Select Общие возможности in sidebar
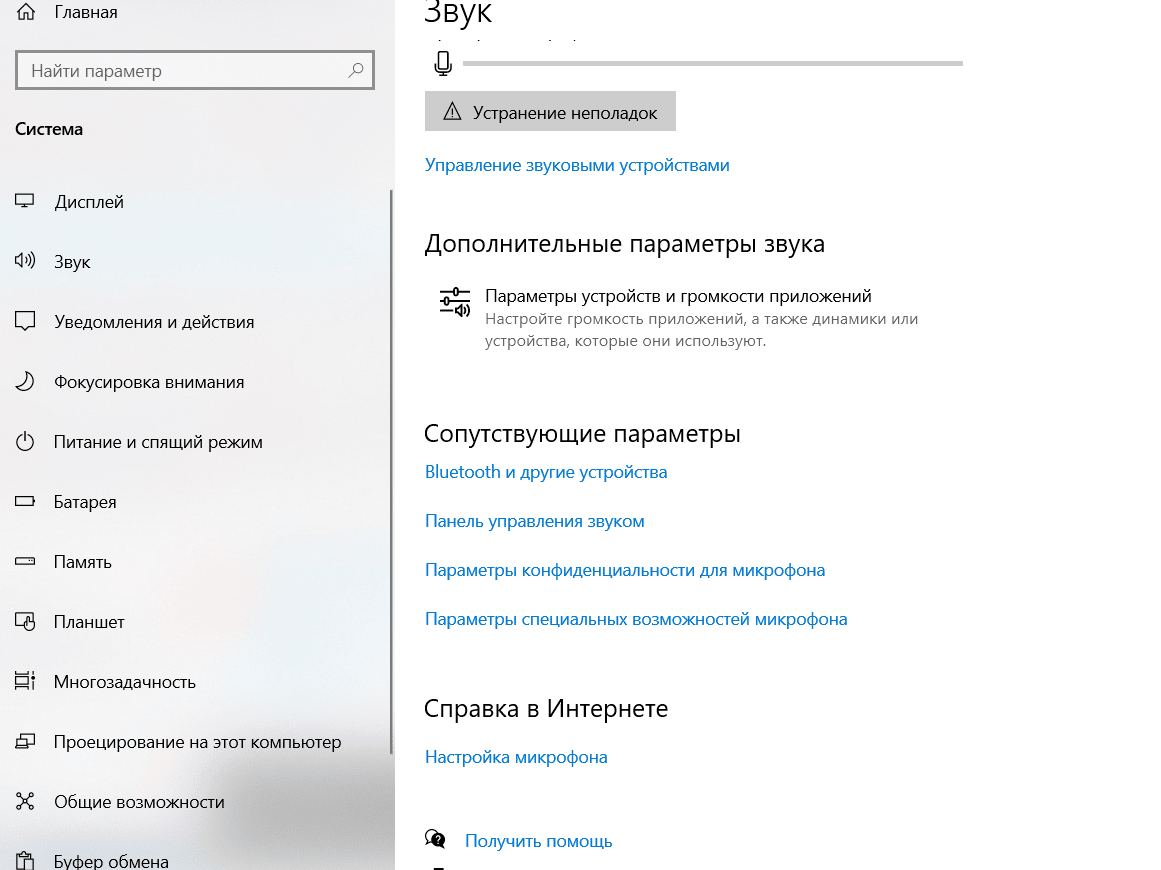Screen dimensions: 1161x870 coord(139,801)
